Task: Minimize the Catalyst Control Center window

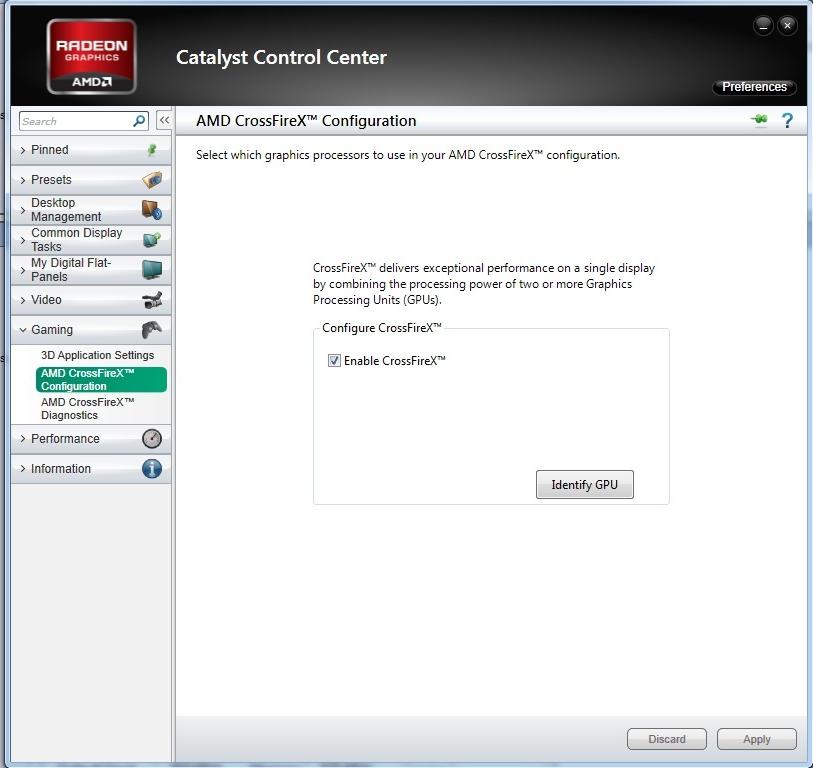Action: click(763, 25)
